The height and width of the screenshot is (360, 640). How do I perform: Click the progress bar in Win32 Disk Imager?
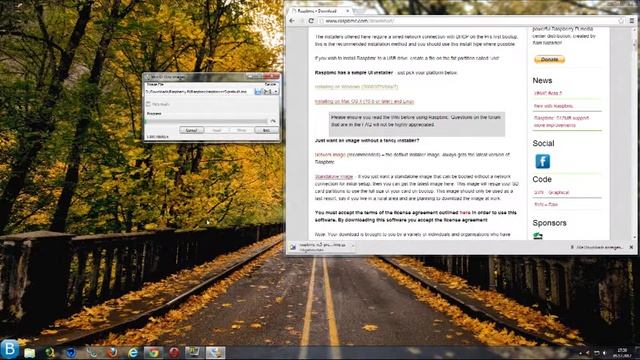point(207,121)
